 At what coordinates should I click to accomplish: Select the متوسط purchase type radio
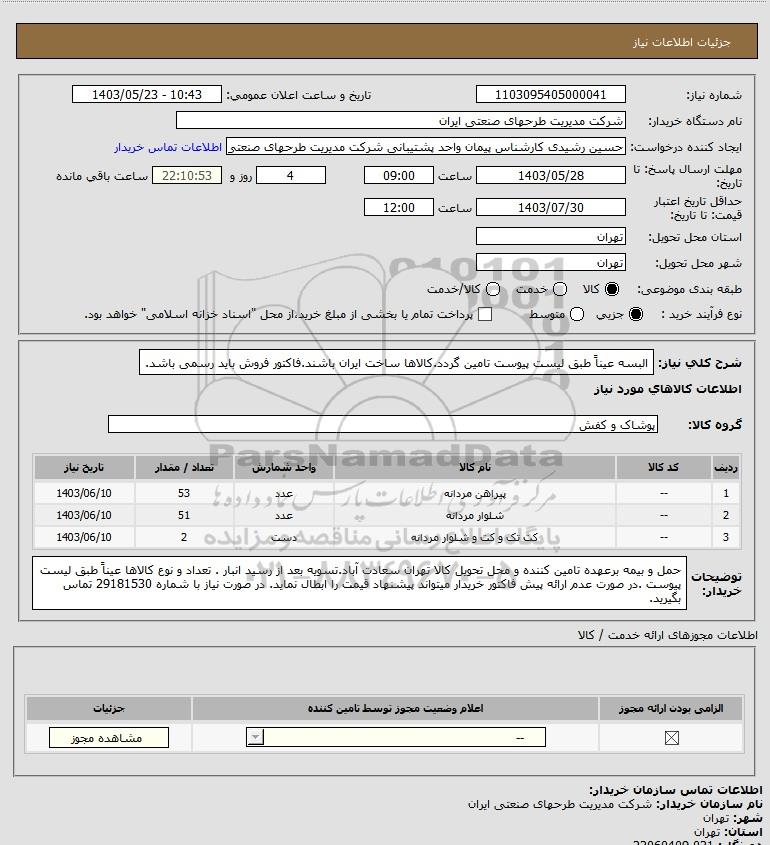click(x=577, y=314)
